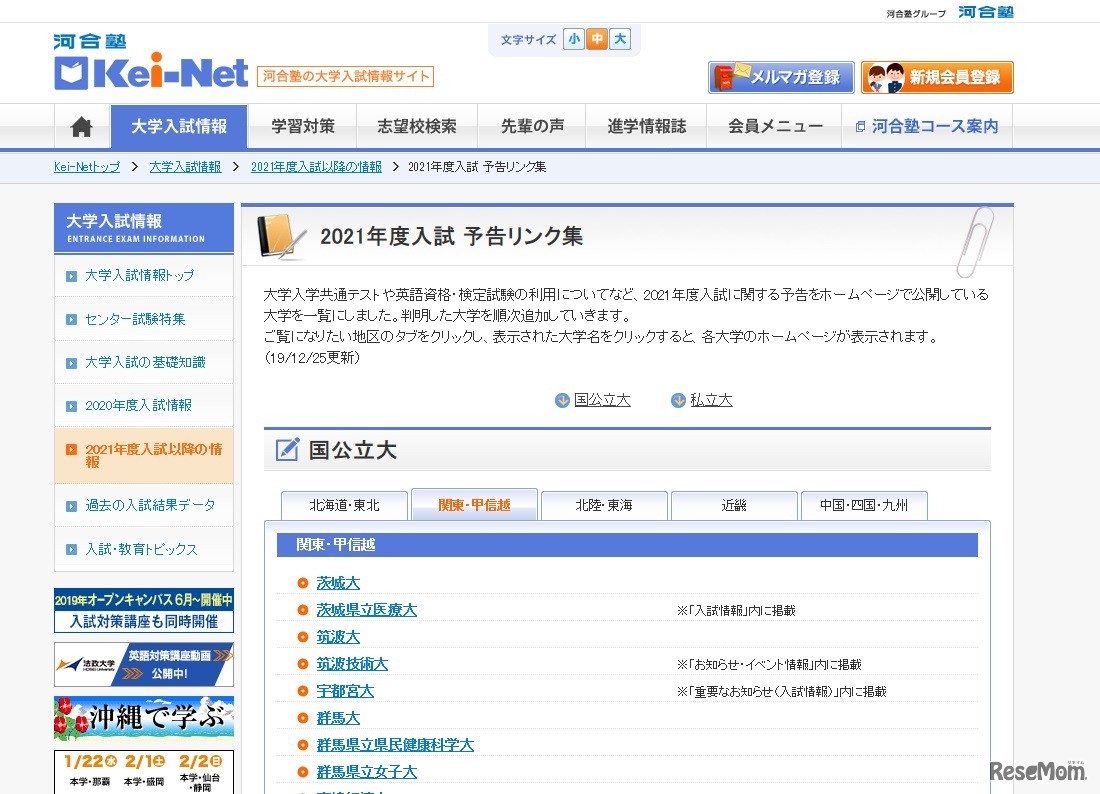The width and height of the screenshot is (1100, 794).
Task: Switch to the 北海道・東北 region tab
Action: coord(344,505)
